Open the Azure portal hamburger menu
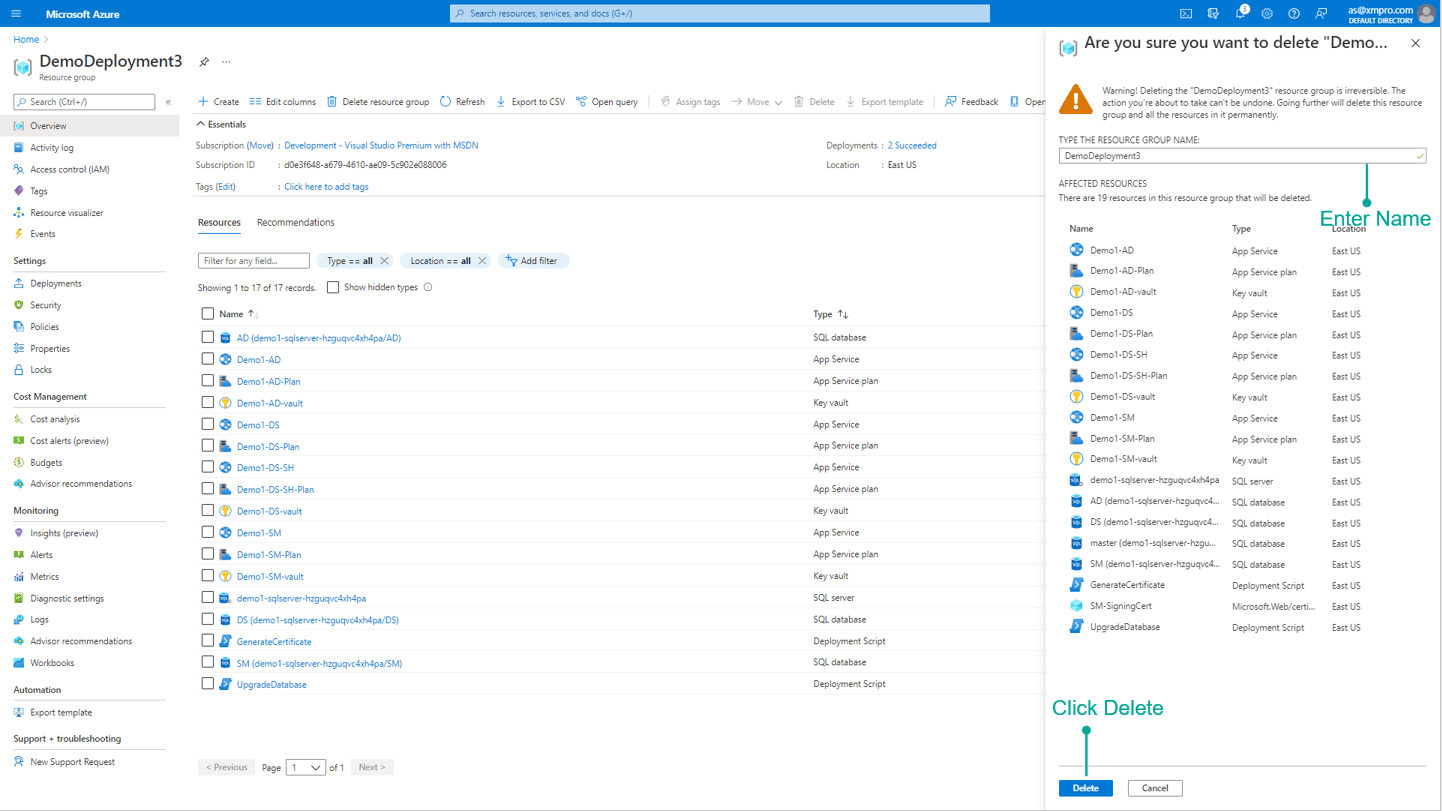 (x=16, y=14)
